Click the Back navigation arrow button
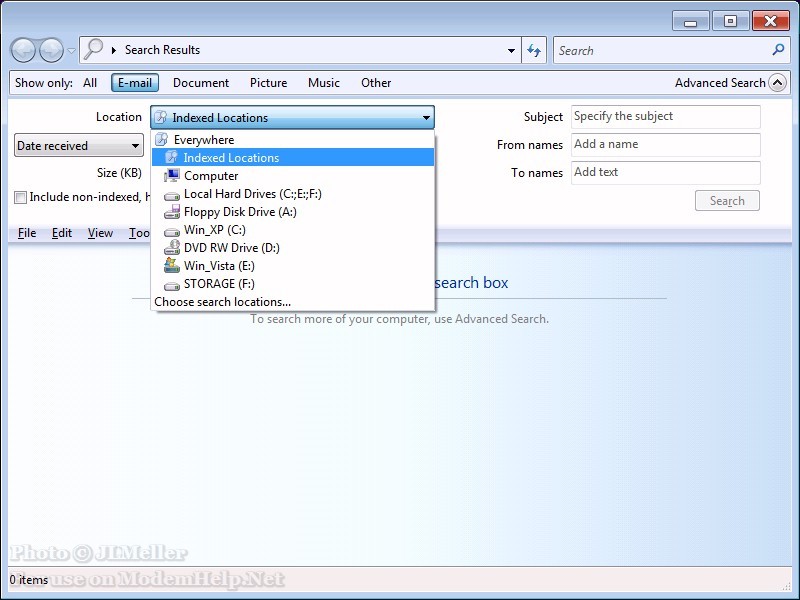Screen dimensions: 800x600 click(24, 50)
